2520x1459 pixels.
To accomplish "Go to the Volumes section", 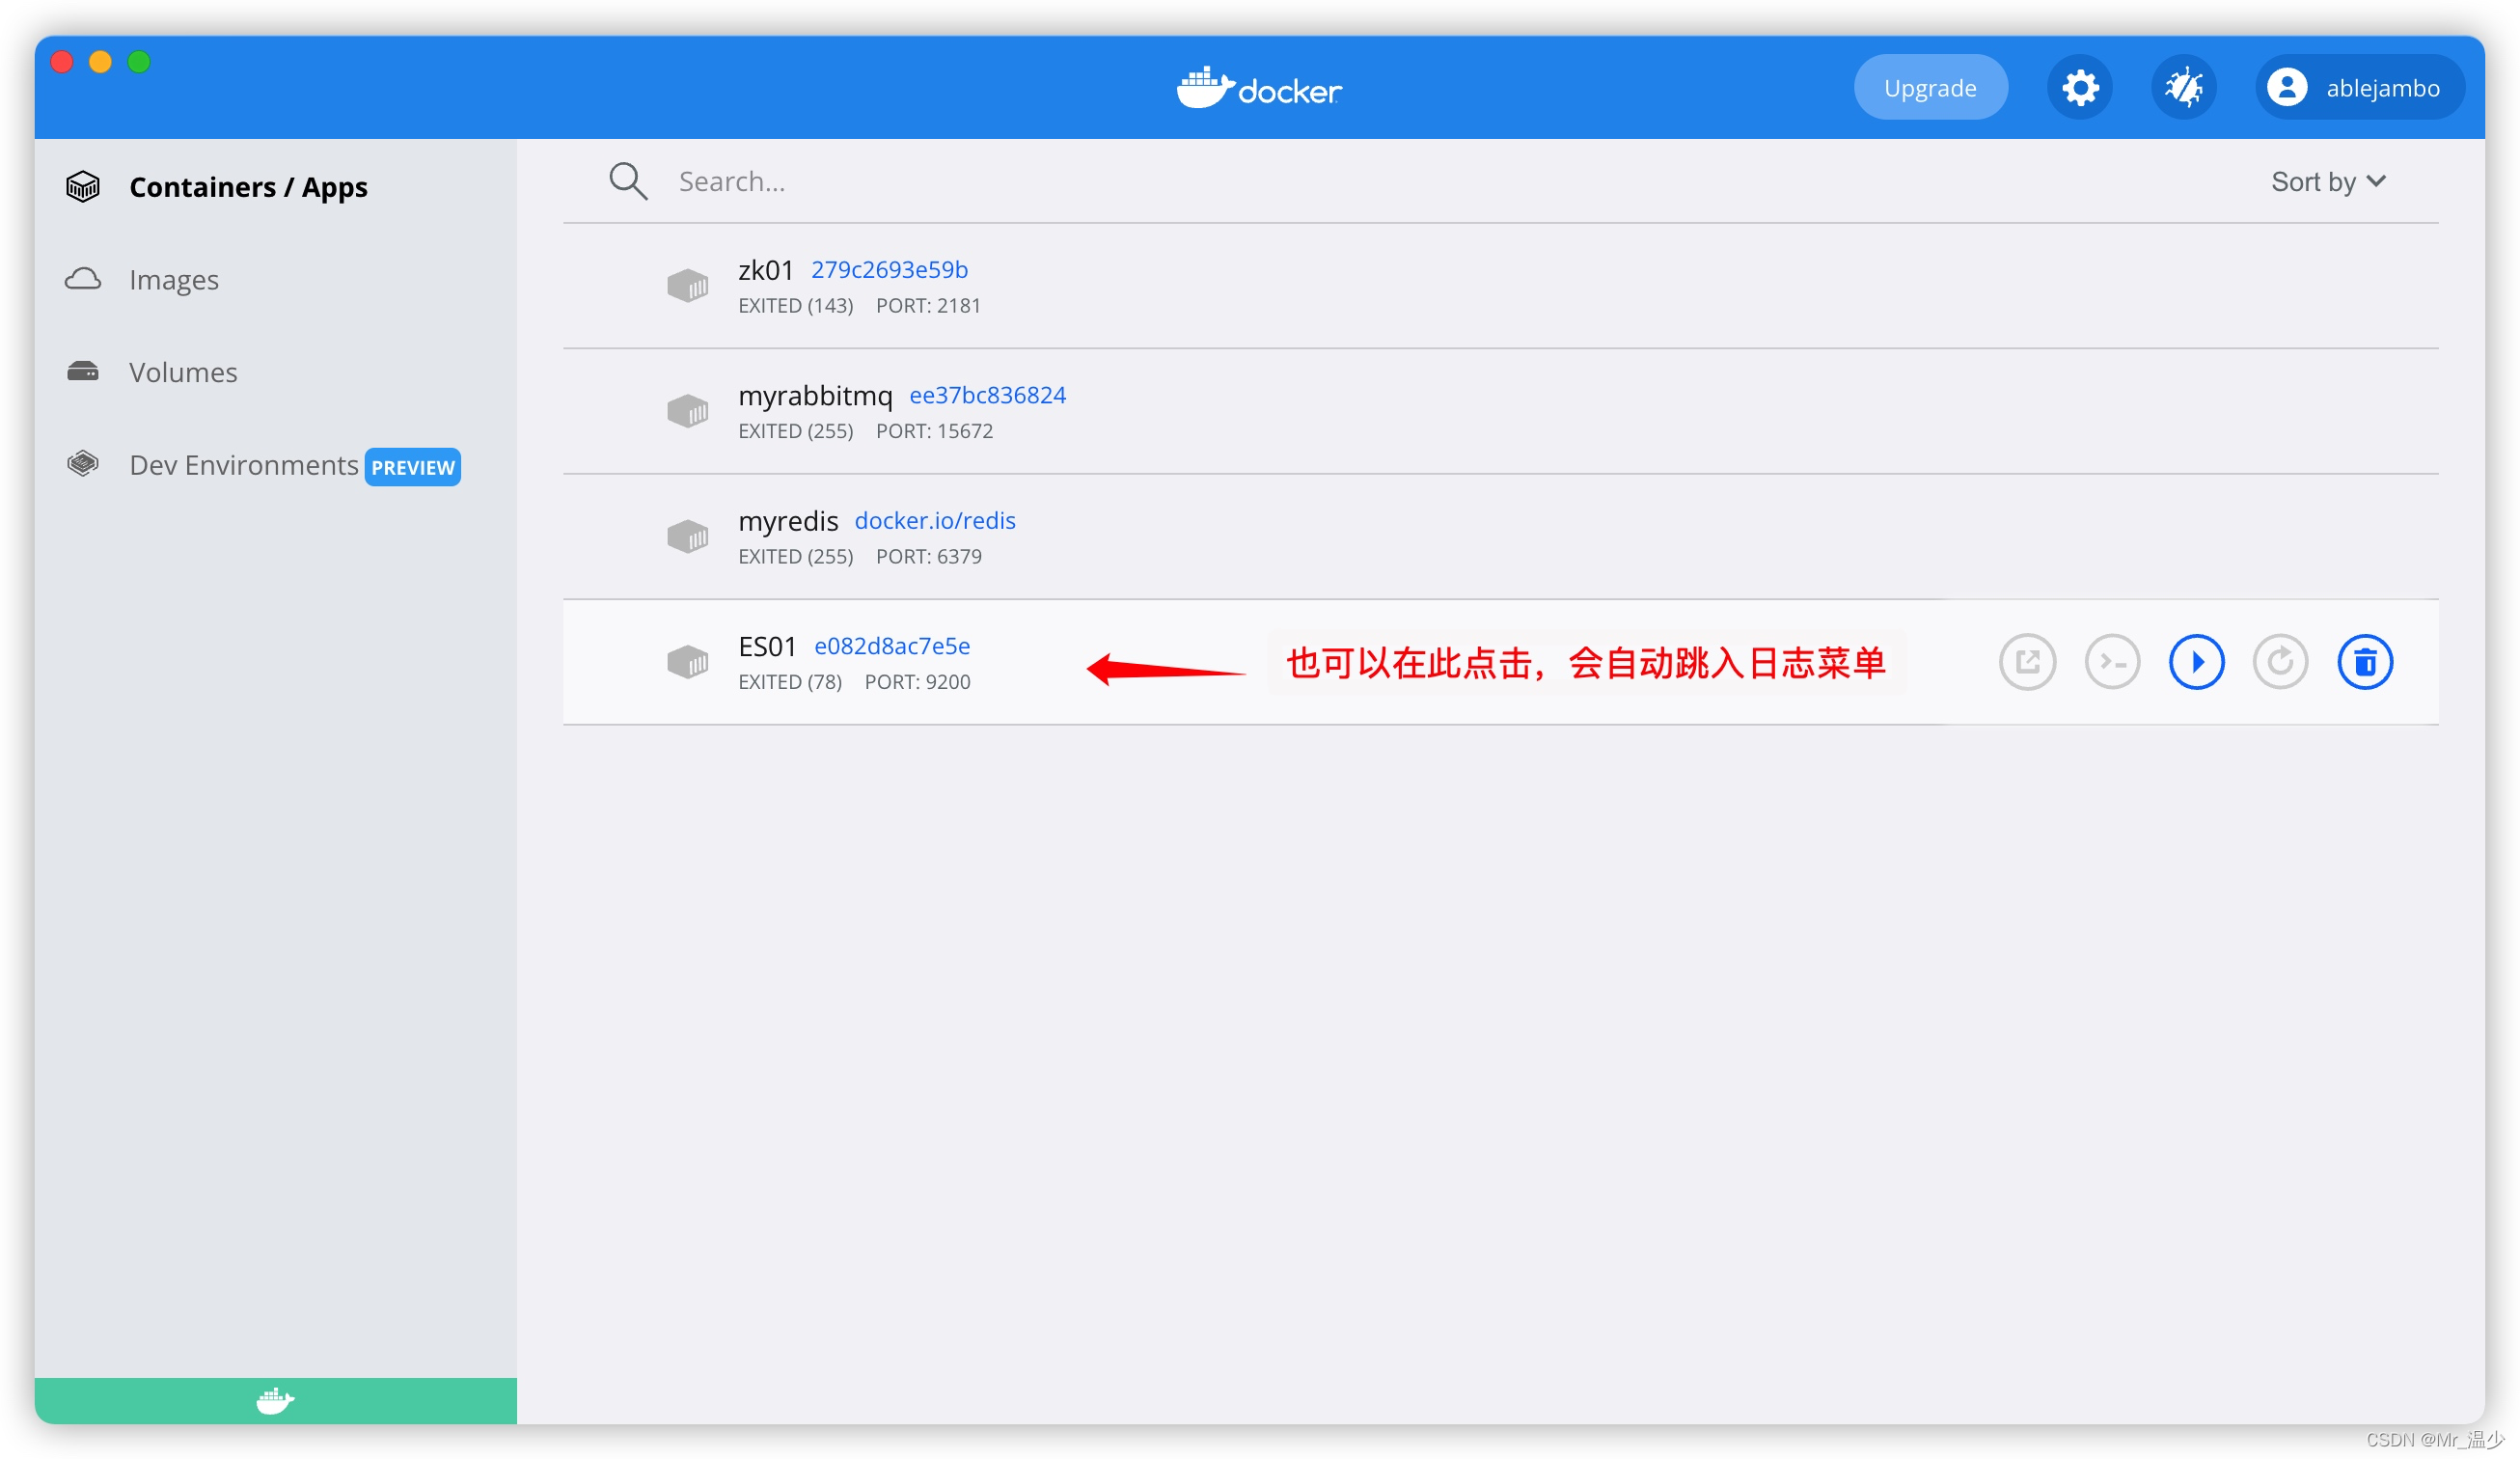I will click(183, 372).
